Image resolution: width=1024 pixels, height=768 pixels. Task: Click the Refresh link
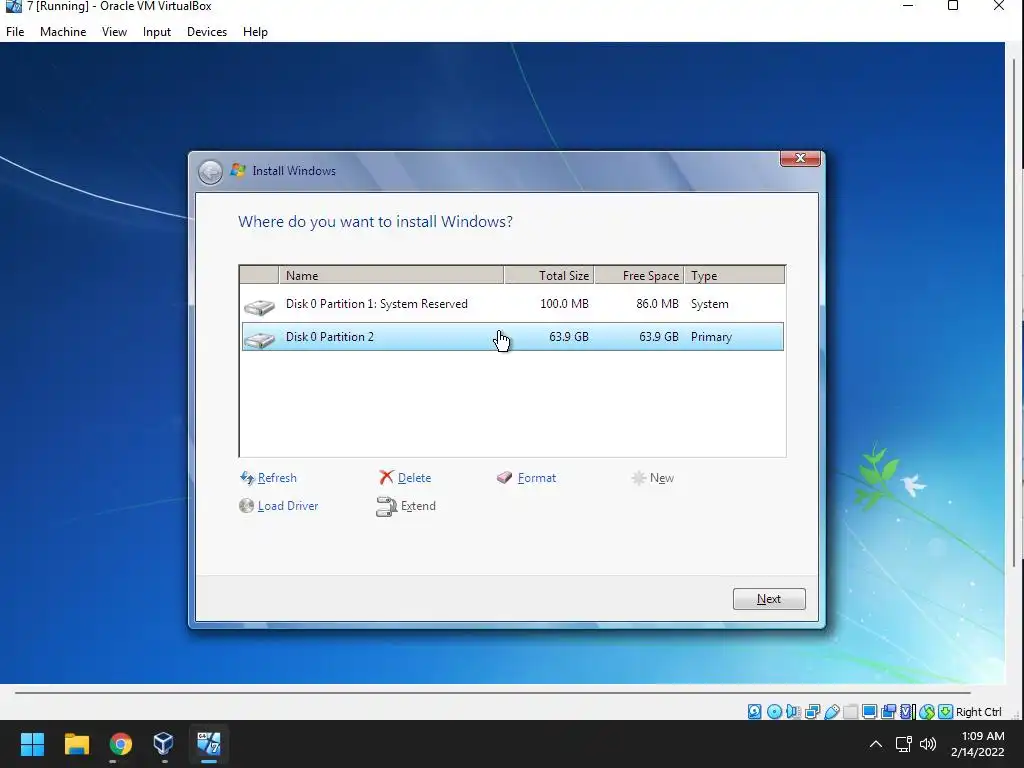tap(277, 478)
